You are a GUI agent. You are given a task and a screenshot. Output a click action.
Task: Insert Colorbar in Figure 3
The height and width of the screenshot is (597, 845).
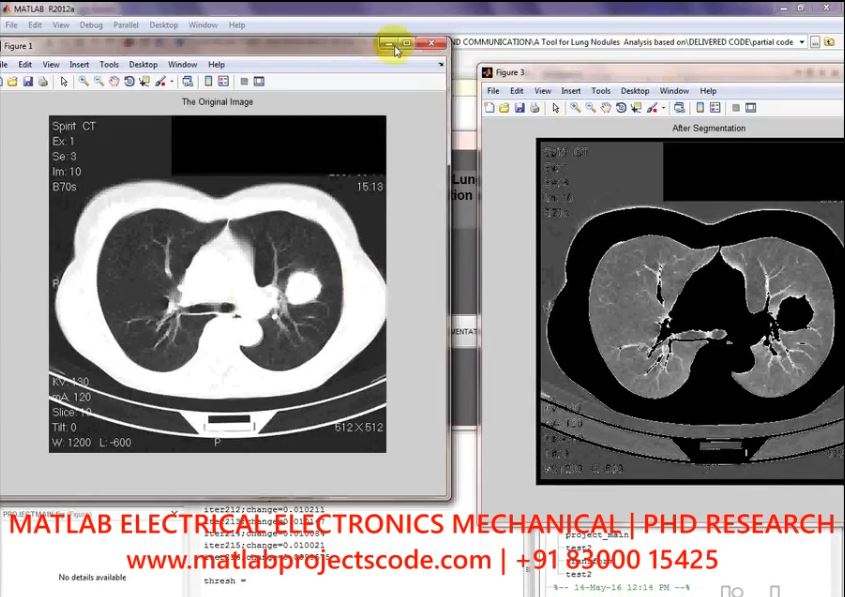coord(700,108)
